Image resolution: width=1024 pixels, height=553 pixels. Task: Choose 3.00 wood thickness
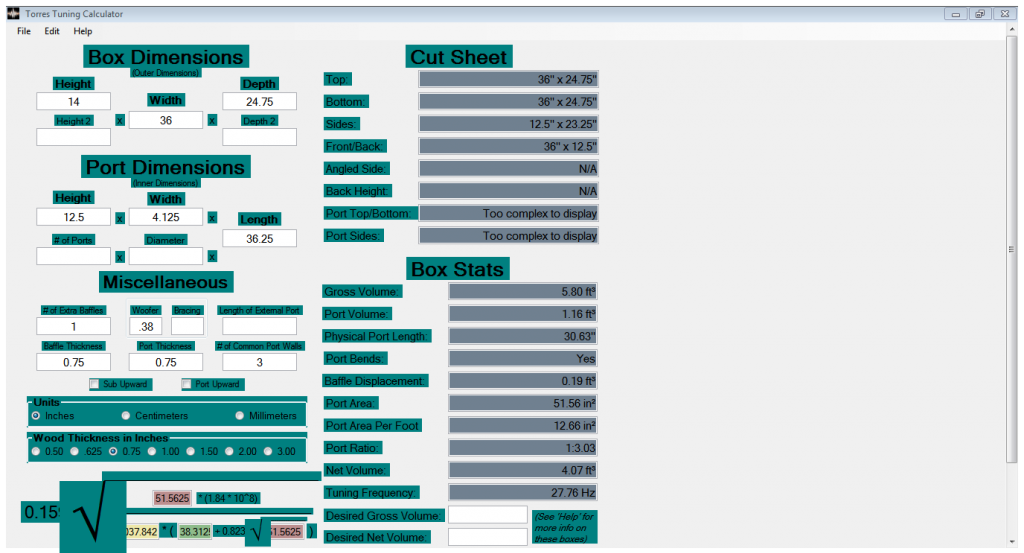click(268, 451)
